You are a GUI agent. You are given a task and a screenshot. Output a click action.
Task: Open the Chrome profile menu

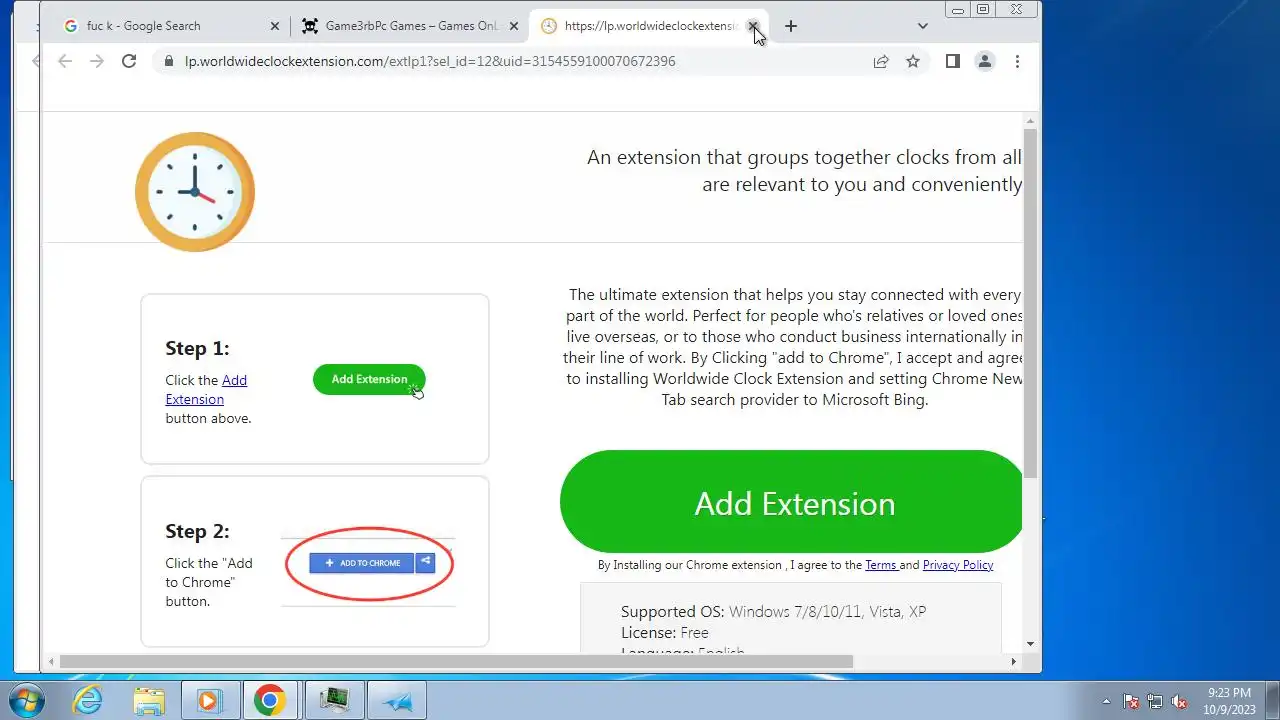tap(985, 61)
